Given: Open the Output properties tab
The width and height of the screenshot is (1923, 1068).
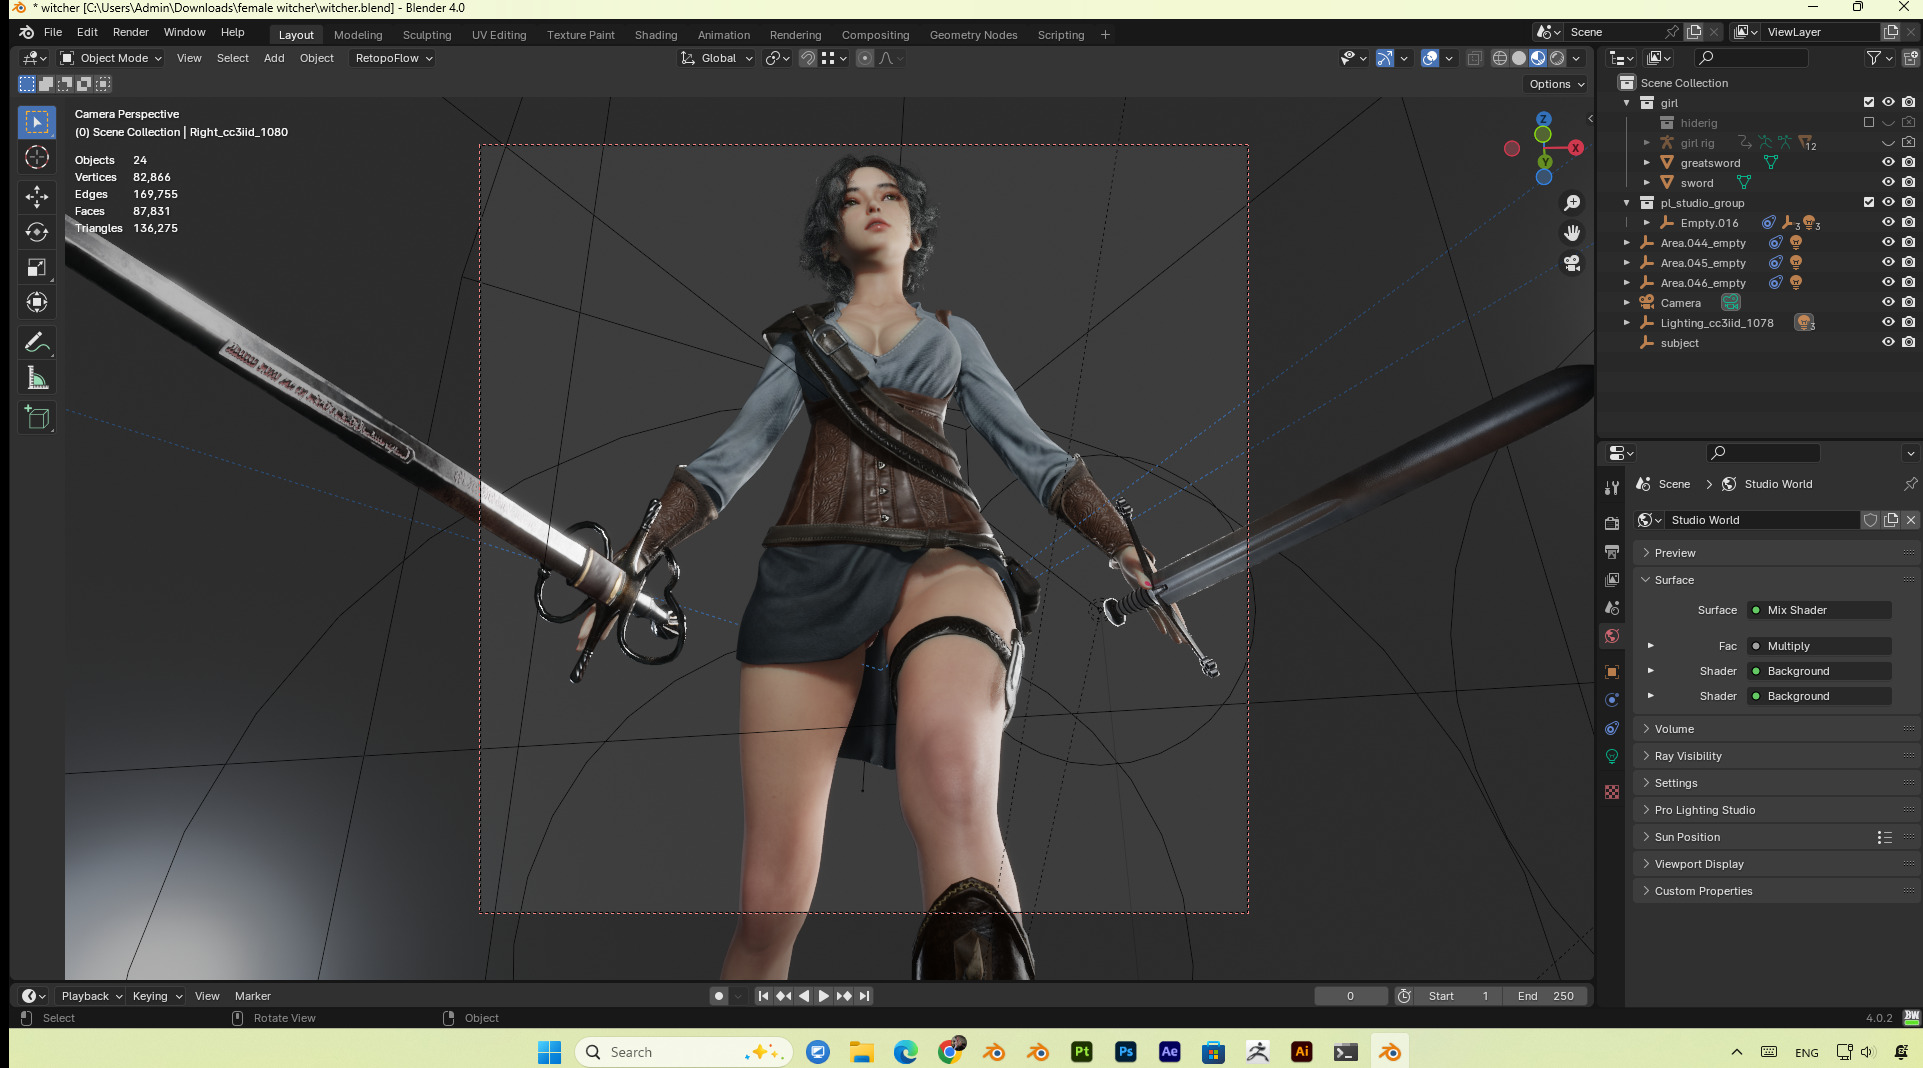Looking at the screenshot, I should [1612, 551].
